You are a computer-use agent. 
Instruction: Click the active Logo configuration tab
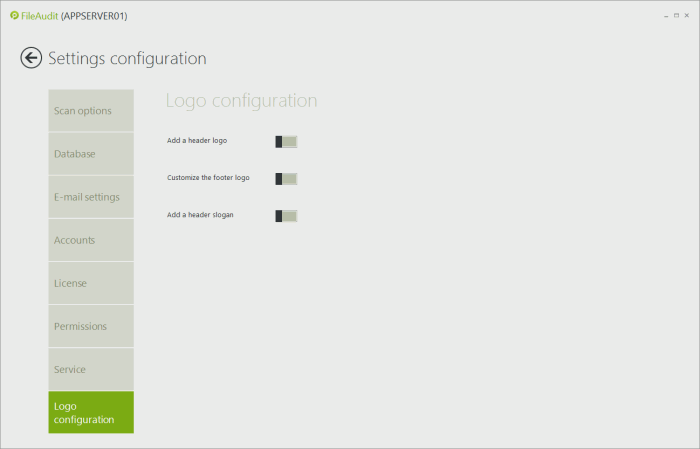90,412
